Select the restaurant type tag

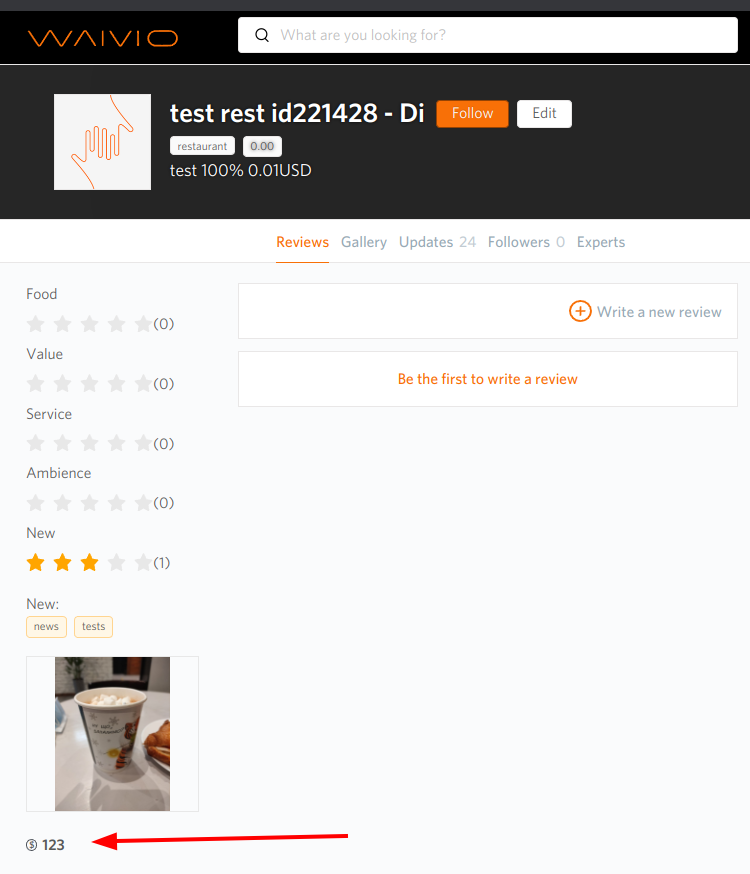(202, 146)
